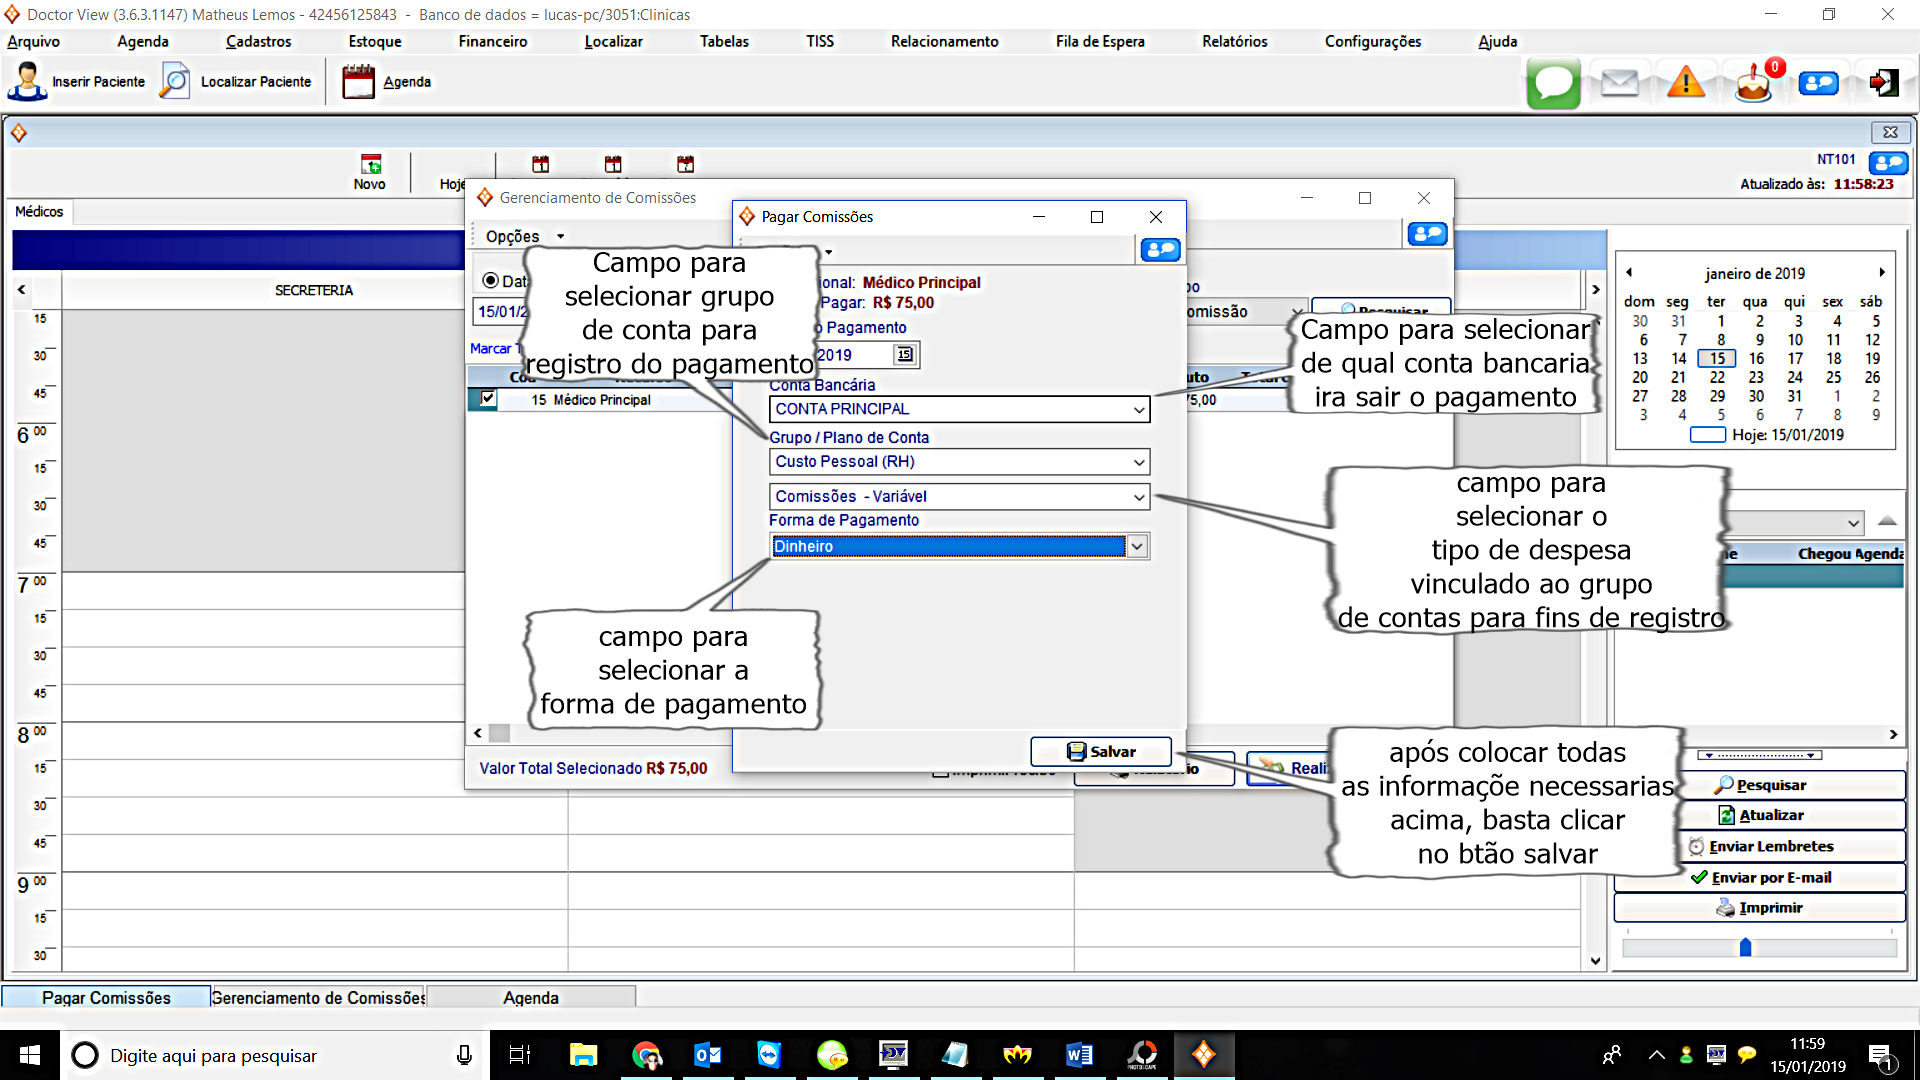Click the birthday cake notifications icon

[1753, 85]
